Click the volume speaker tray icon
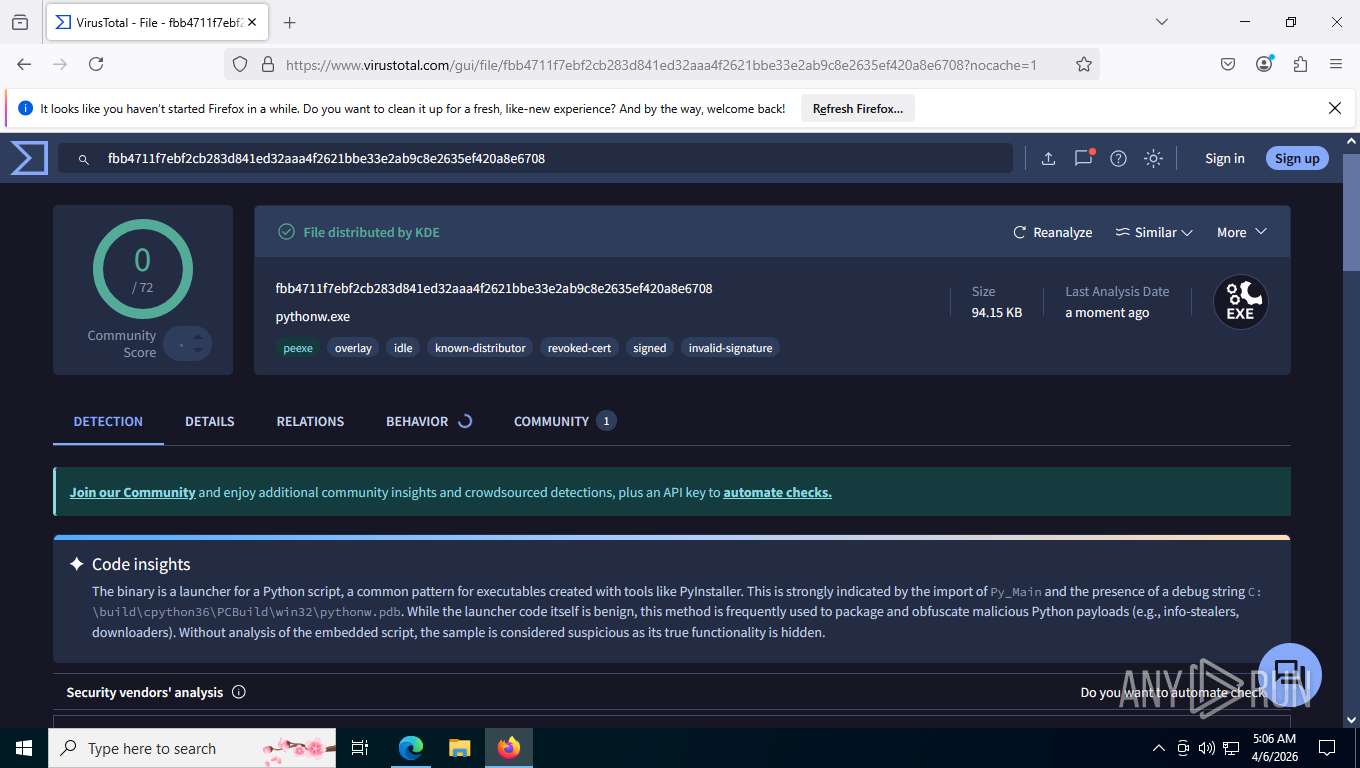This screenshot has height=768, width=1360. [x=1206, y=748]
